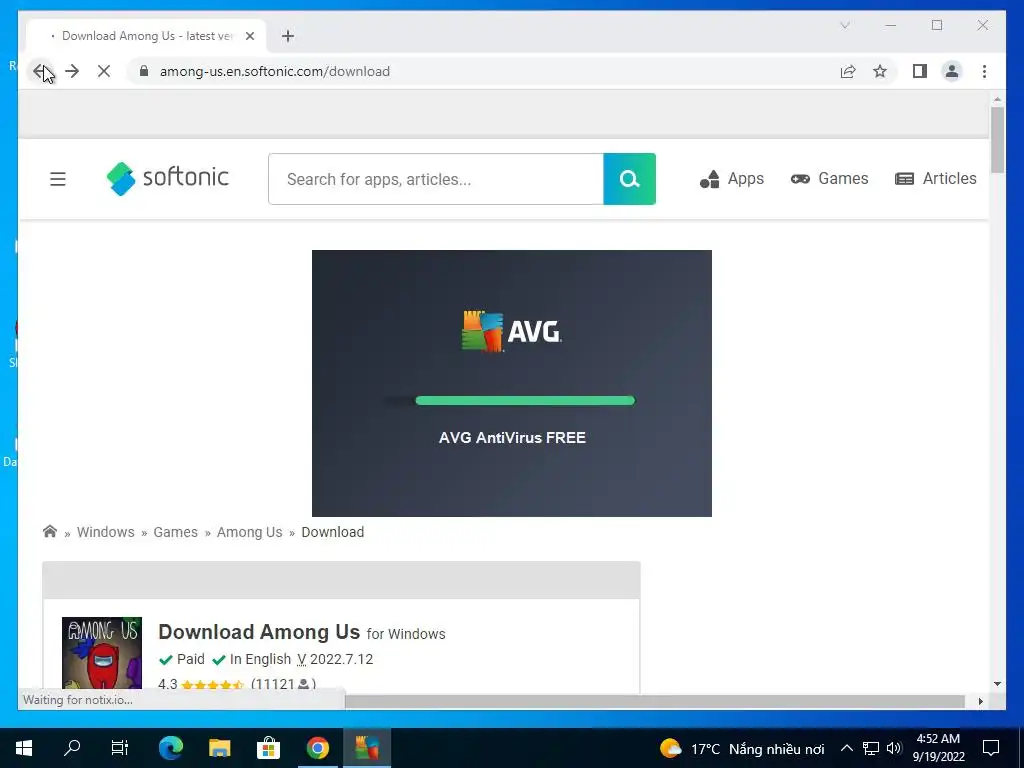Click the AVG green progress bar
This screenshot has width=1024, height=768.
[525, 400]
